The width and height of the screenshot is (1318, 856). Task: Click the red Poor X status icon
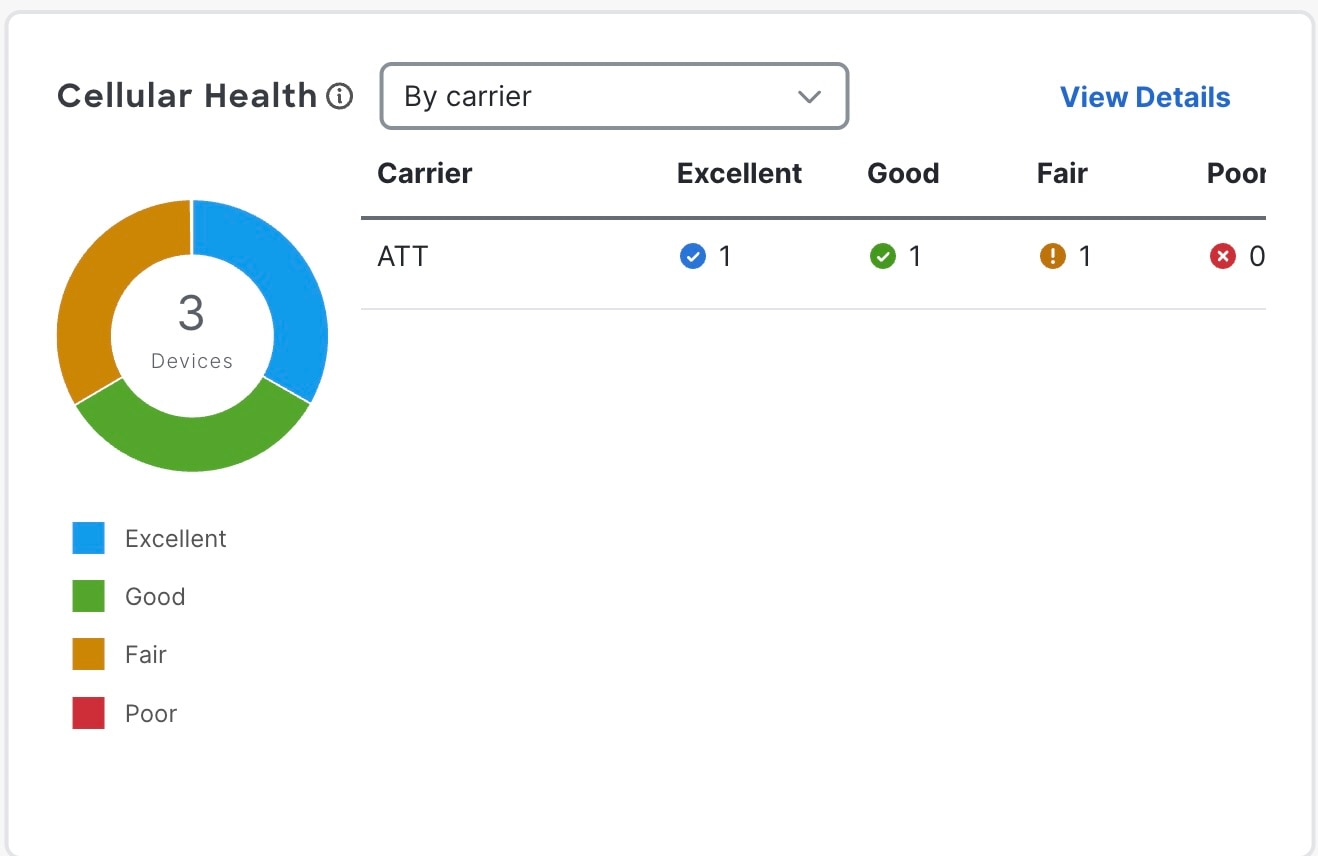(x=1222, y=257)
